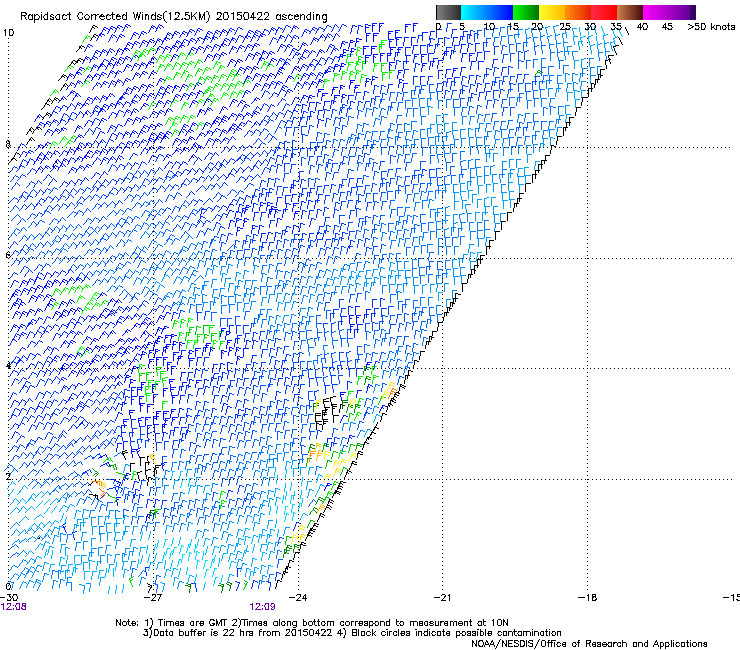Click the '45' legend label
This screenshot has height=650, width=740.
pos(667,27)
